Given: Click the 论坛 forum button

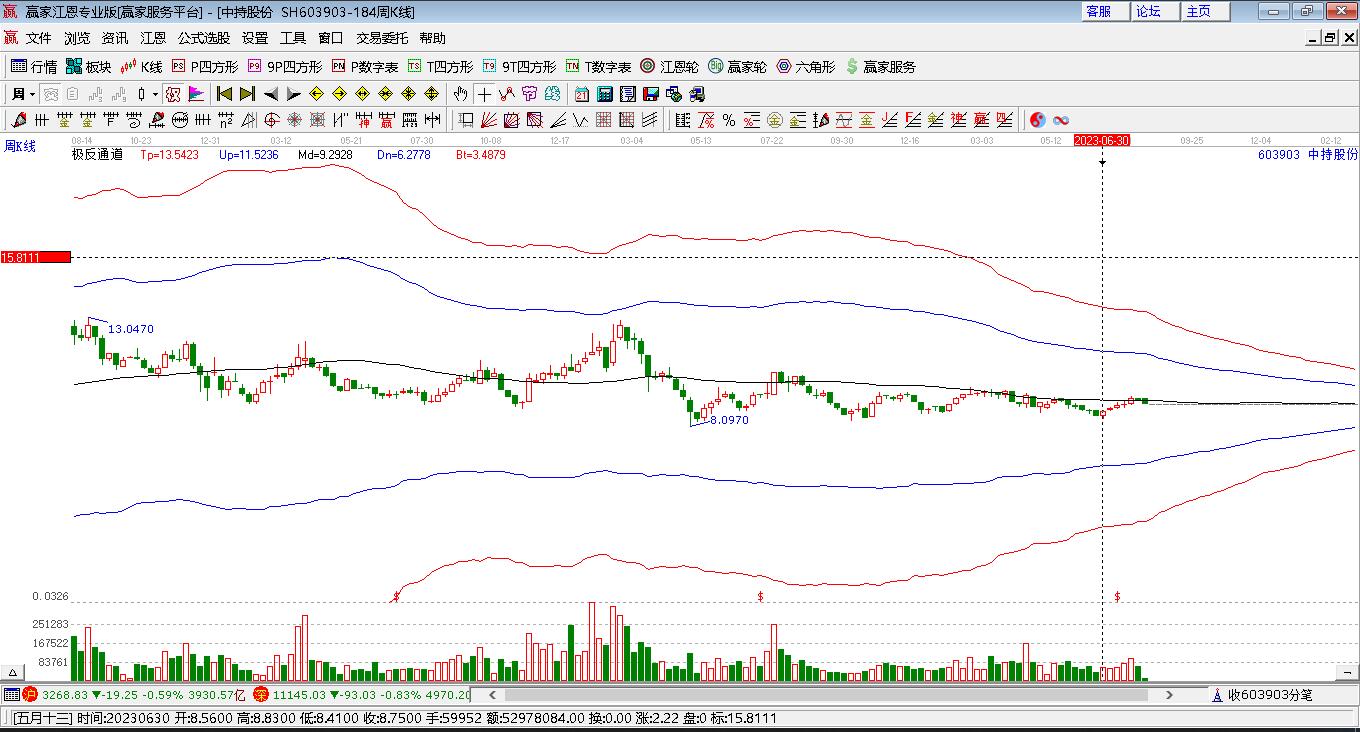Looking at the screenshot, I should (x=1148, y=11).
